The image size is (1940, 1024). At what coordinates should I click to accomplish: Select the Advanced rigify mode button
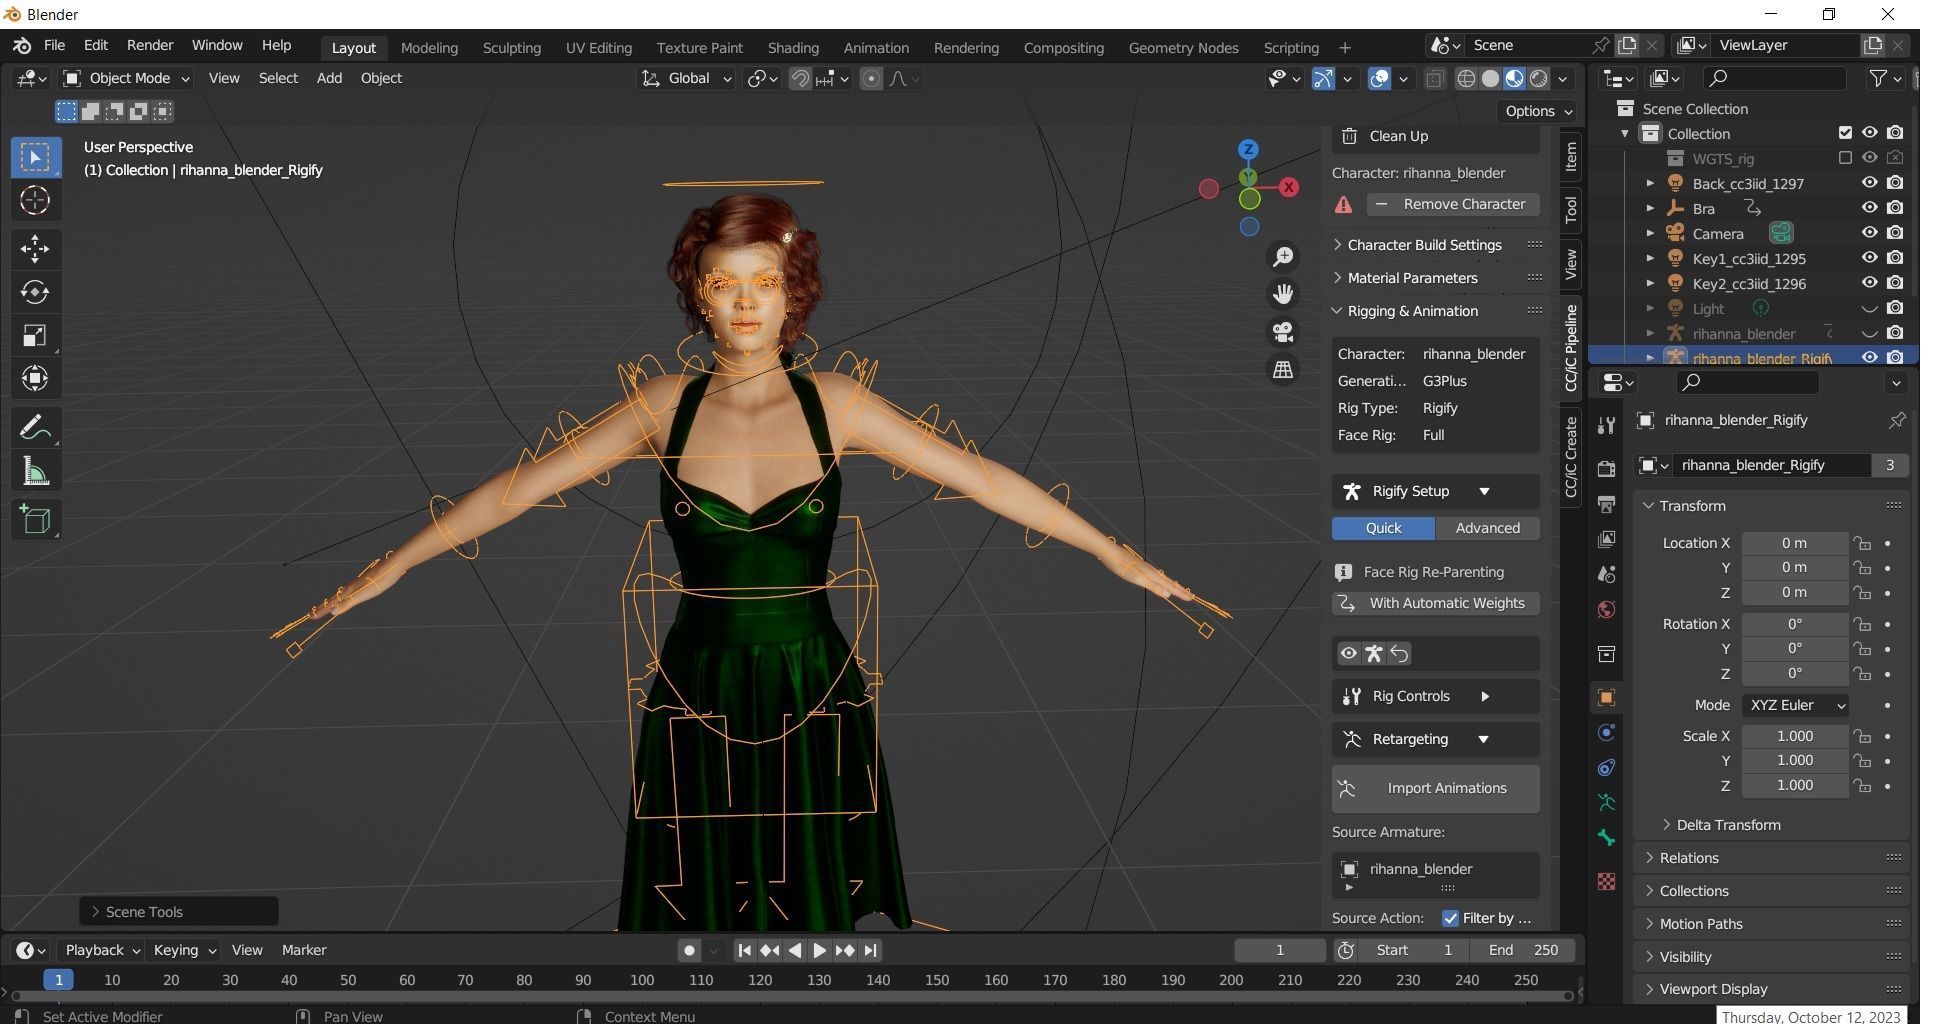pyautogui.click(x=1487, y=528)
